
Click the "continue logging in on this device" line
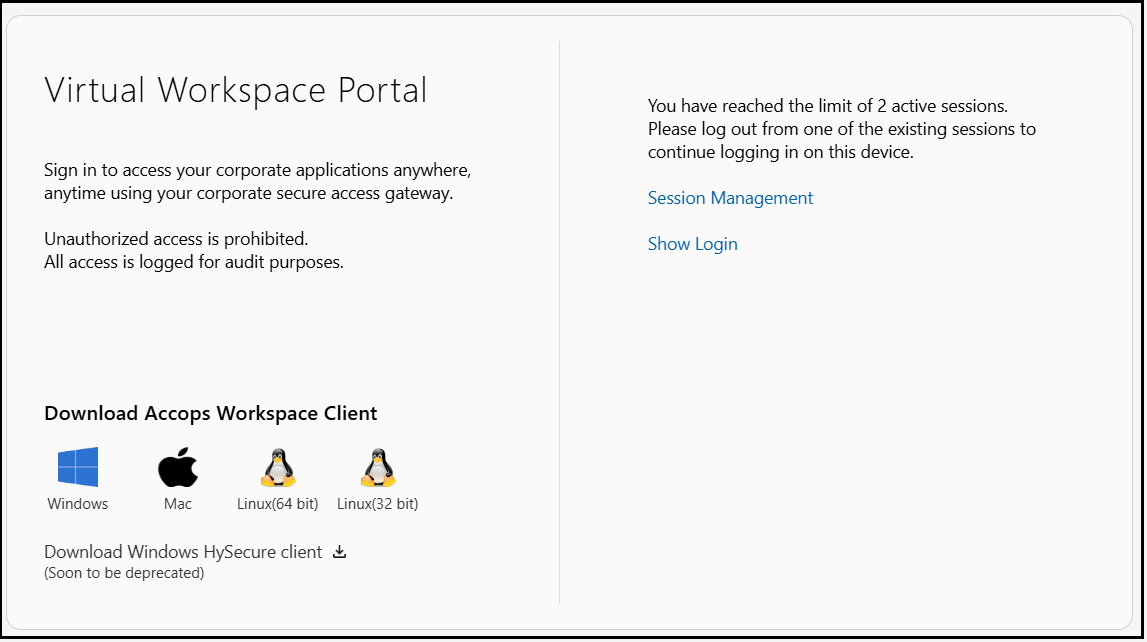tap(781, 152)
